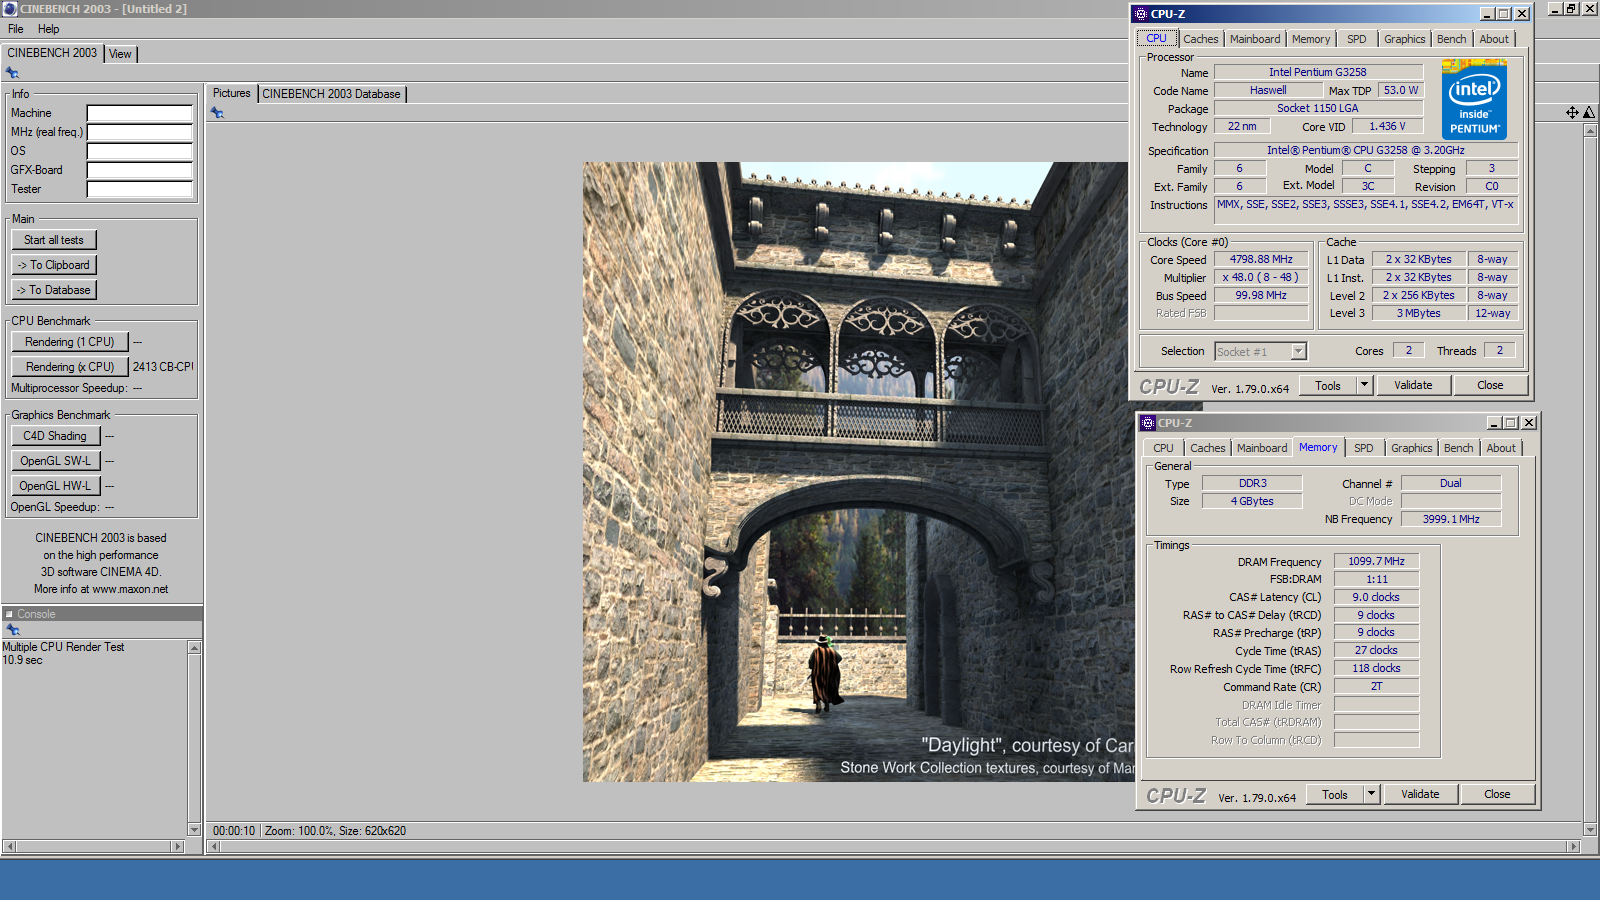Select the CINEBENCH 2003 main tab
The width and height of the screenshot is (1600, 900).
52,53
